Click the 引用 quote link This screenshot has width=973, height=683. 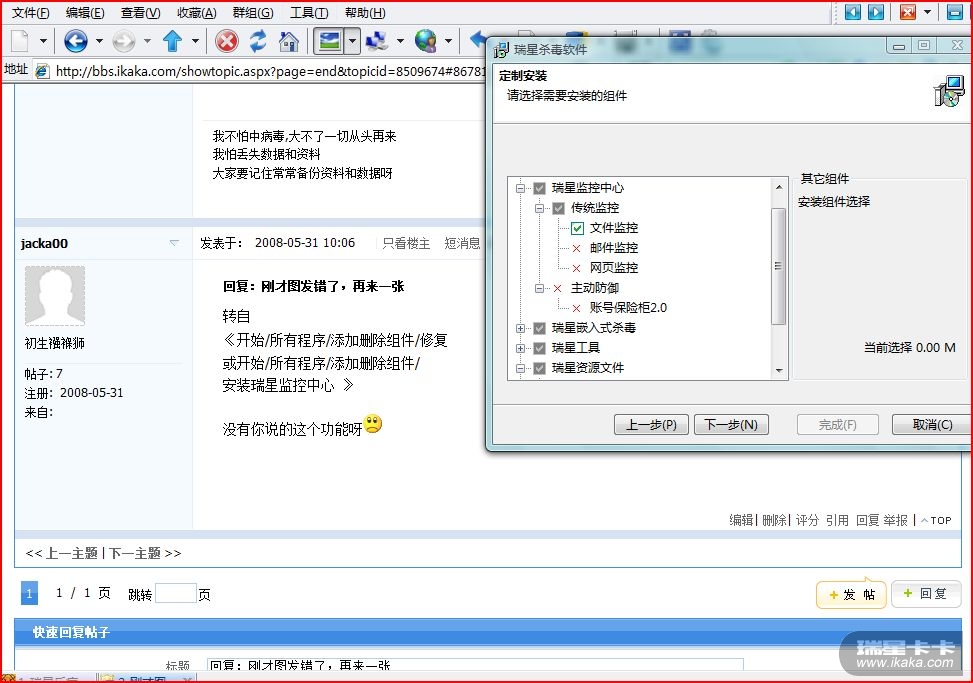click(x=837, y=520)
